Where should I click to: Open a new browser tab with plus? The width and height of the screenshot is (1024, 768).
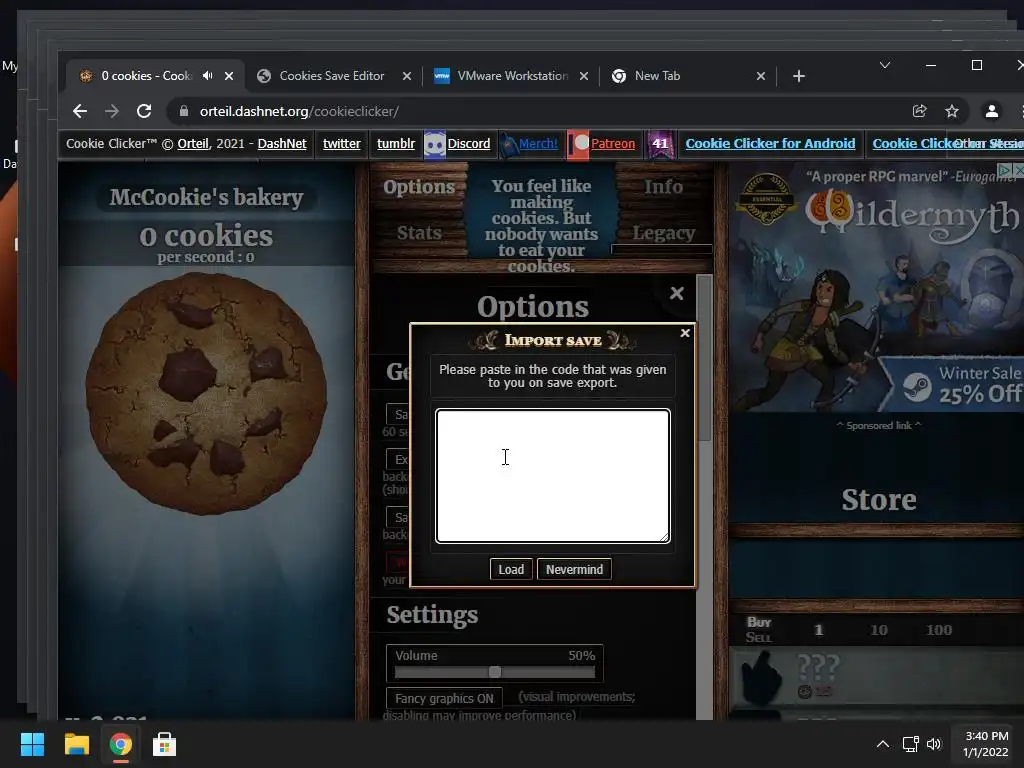799,76
